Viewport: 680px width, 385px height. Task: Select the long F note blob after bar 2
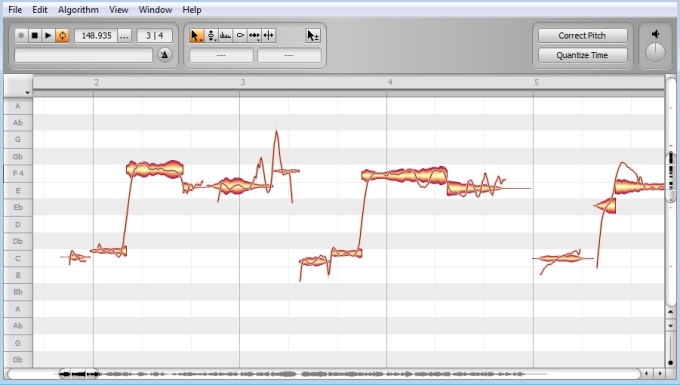[x=155, y=169]
